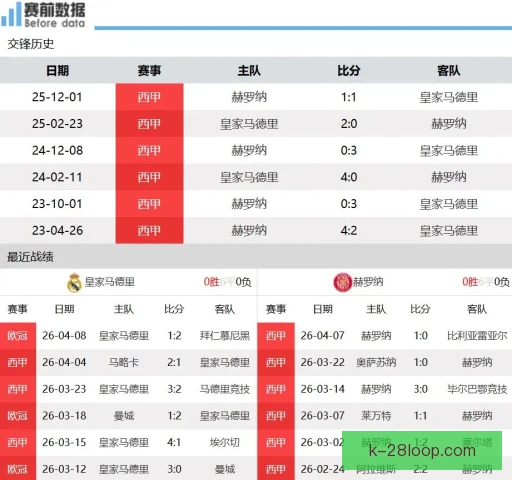This screenshot has height=480, width=512.
Task: Click the 比分 header in the 交锋历史 table
Action: pos(349,71)
